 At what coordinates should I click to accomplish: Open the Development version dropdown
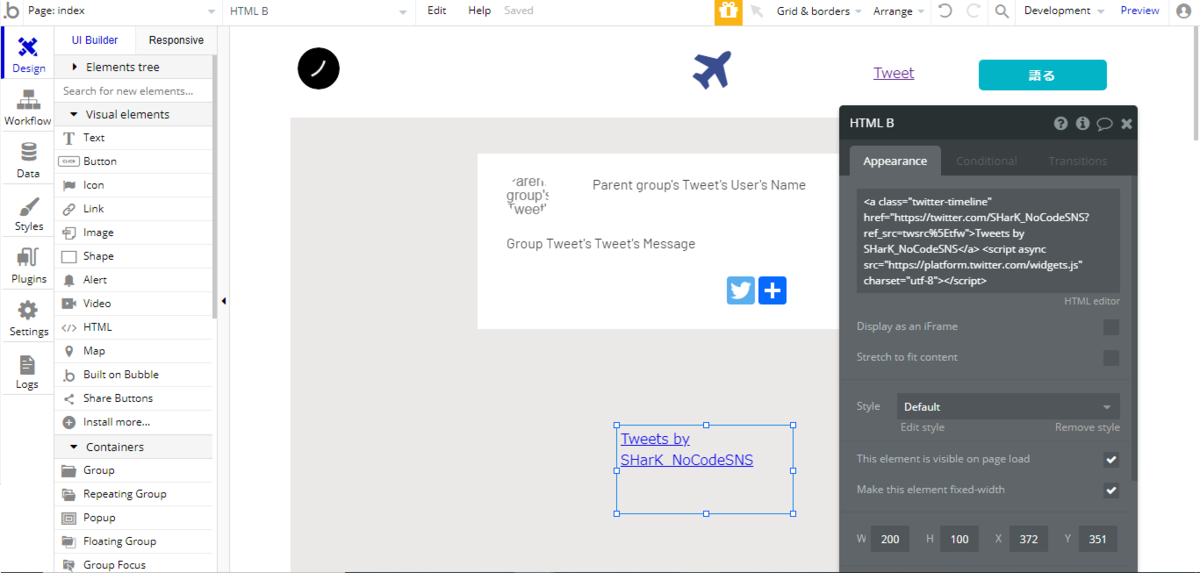click(x=1064, y=11)
